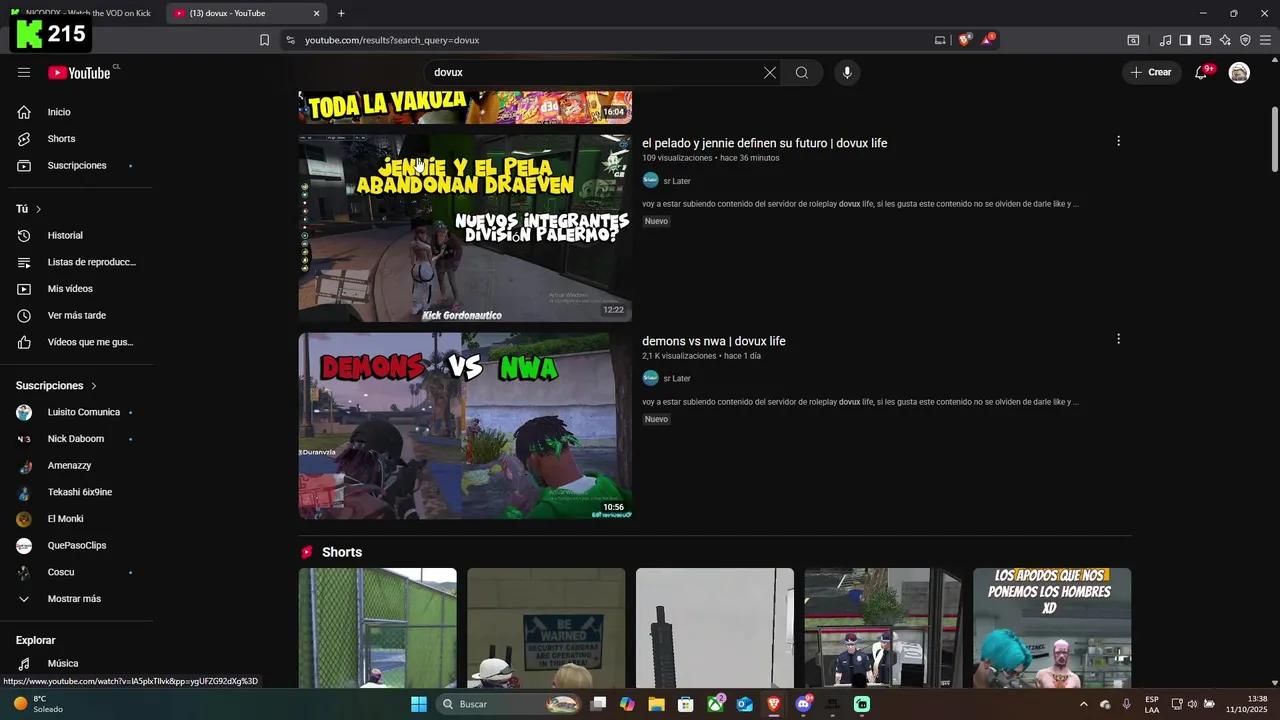
Task: Click the Brave Shields lion icon
Action: (964, 40)
